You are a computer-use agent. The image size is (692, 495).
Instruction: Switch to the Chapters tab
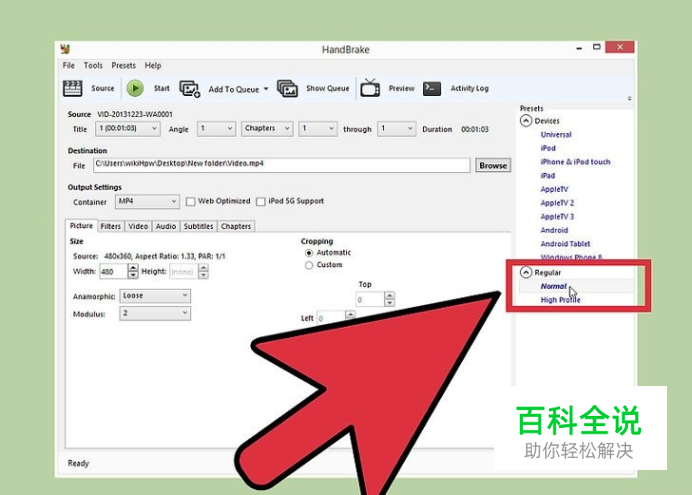236,226
